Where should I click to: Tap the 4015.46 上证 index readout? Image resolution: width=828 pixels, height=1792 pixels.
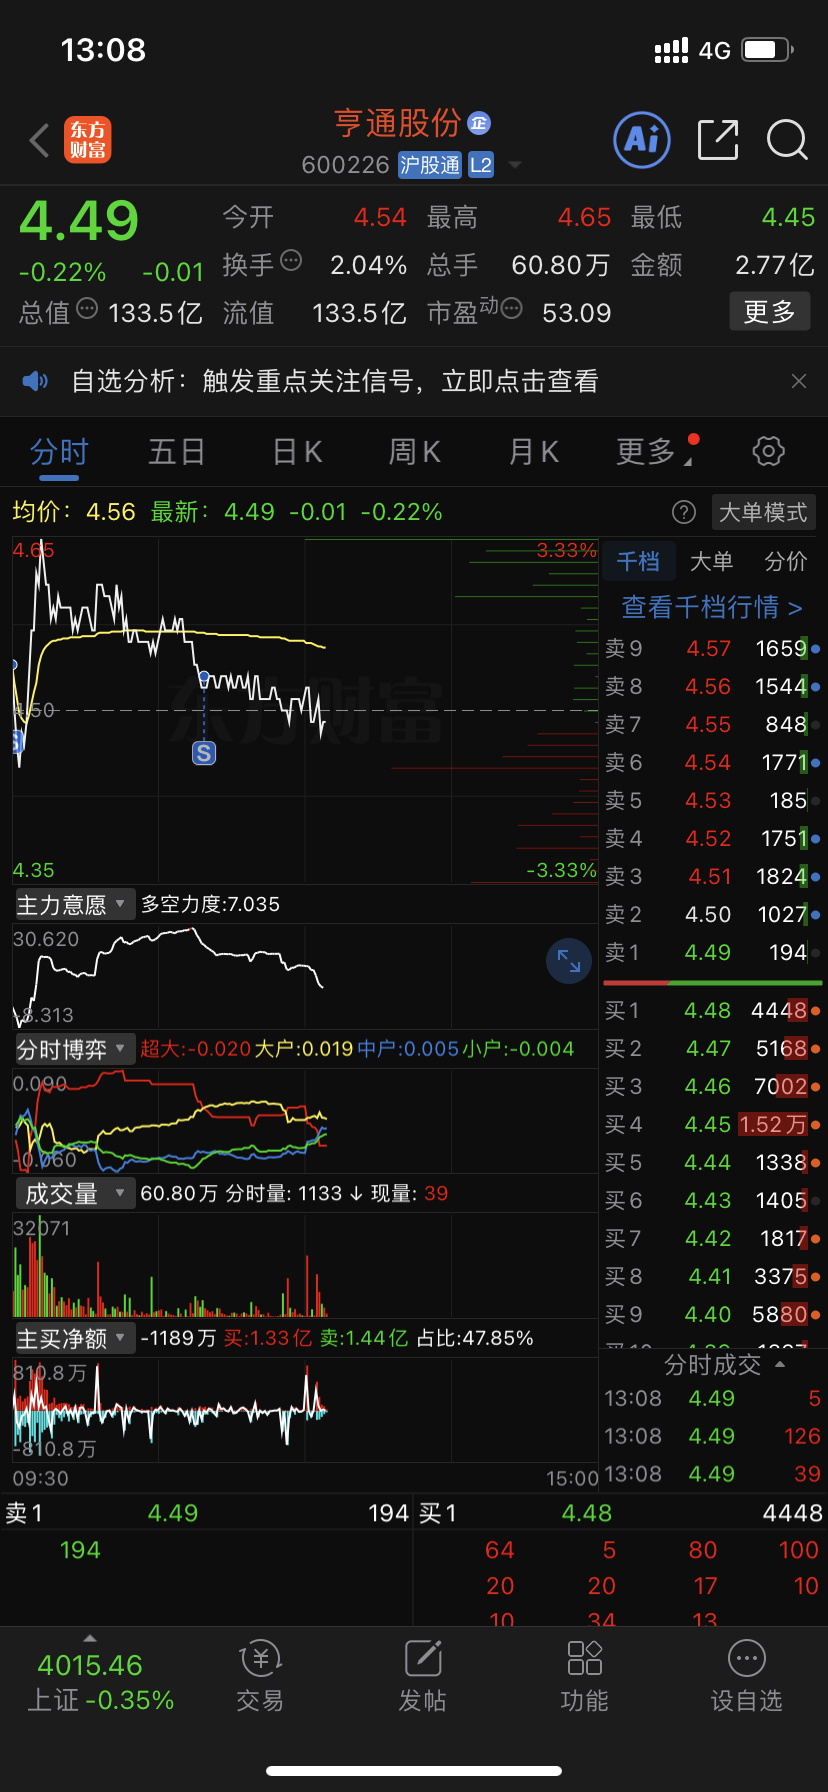(90, 1665)
